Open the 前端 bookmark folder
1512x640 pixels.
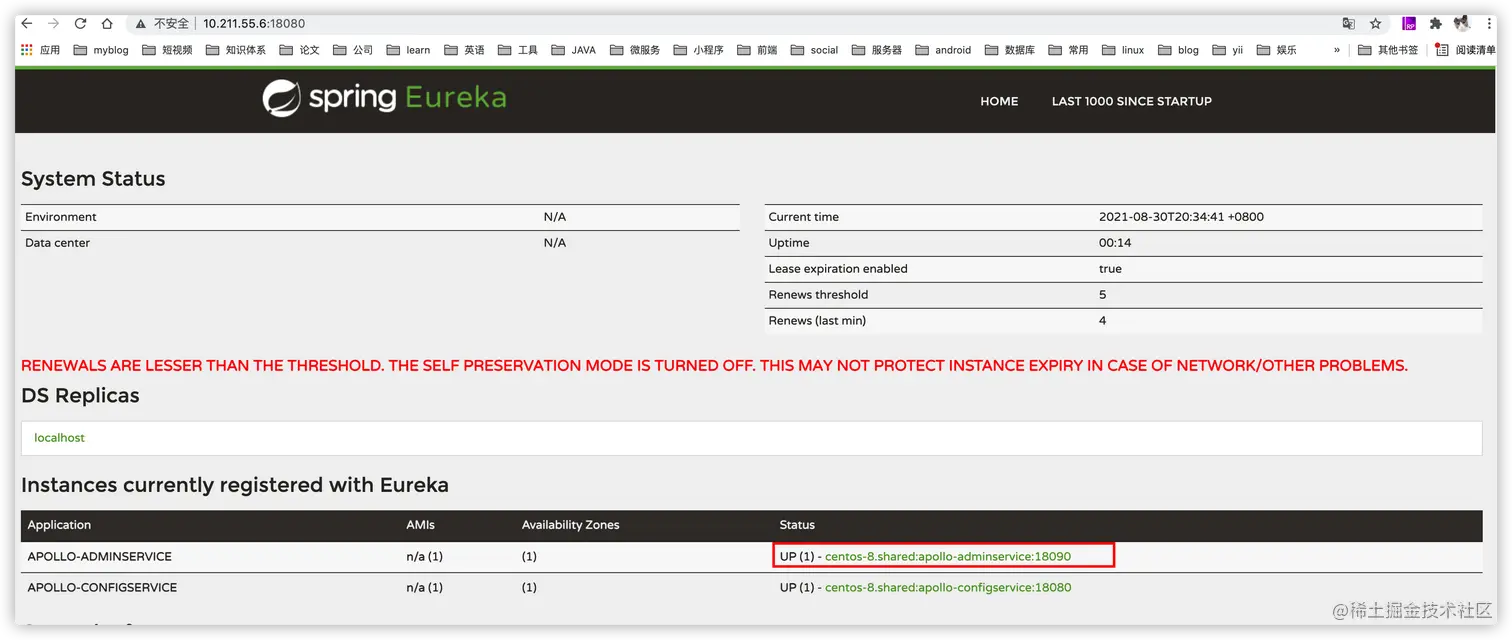click(x=757, y=50)
